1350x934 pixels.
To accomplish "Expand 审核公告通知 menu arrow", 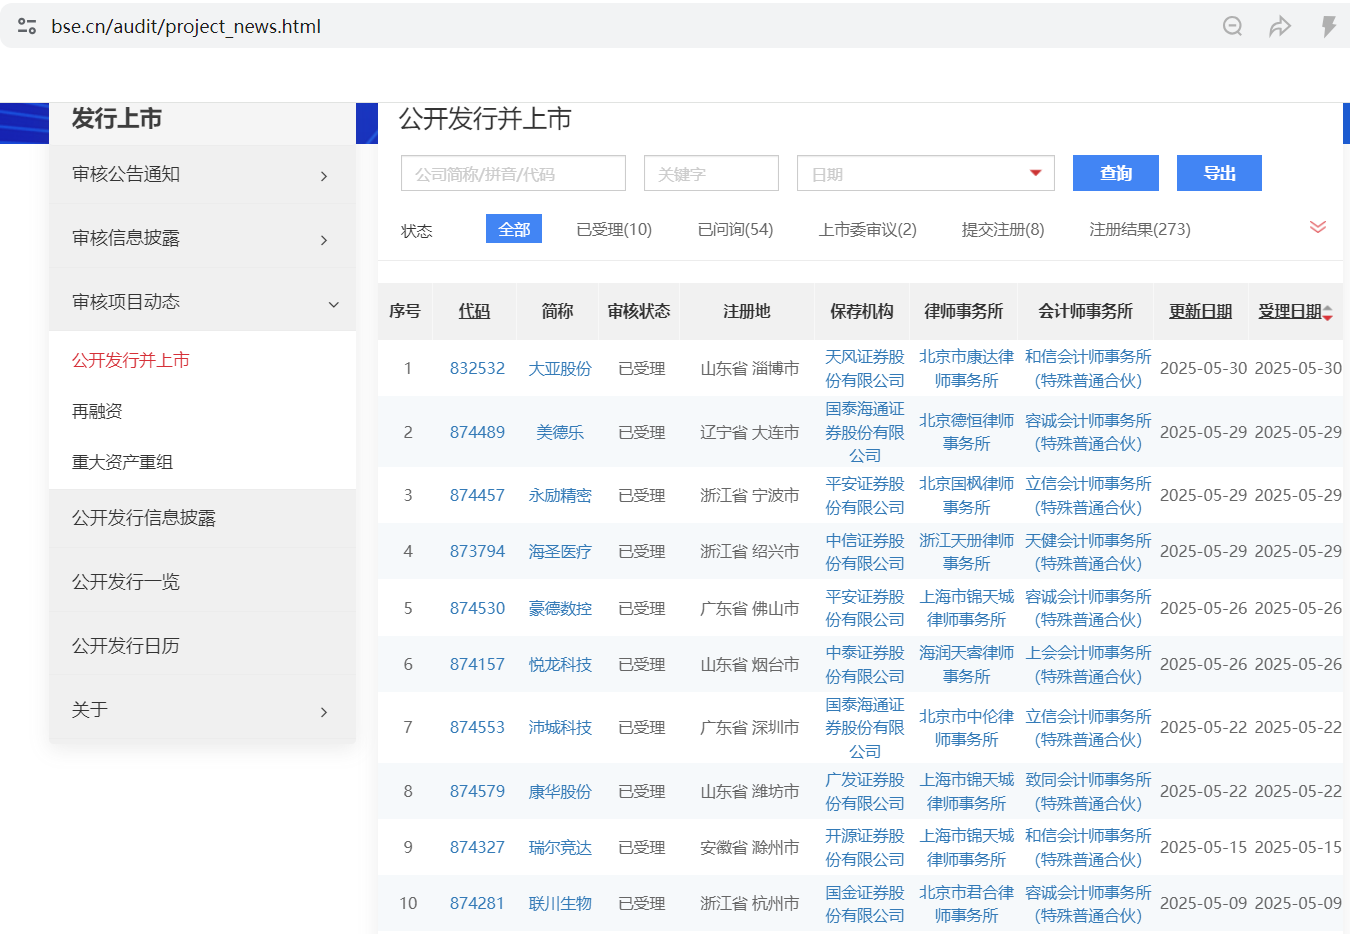I will 324,176.
